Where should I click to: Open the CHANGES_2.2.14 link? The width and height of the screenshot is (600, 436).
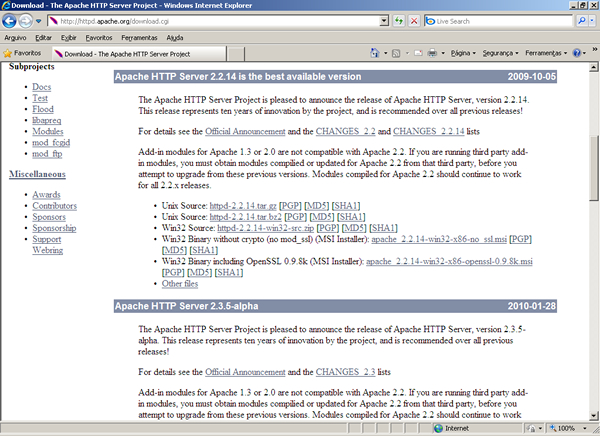point(429,131)
